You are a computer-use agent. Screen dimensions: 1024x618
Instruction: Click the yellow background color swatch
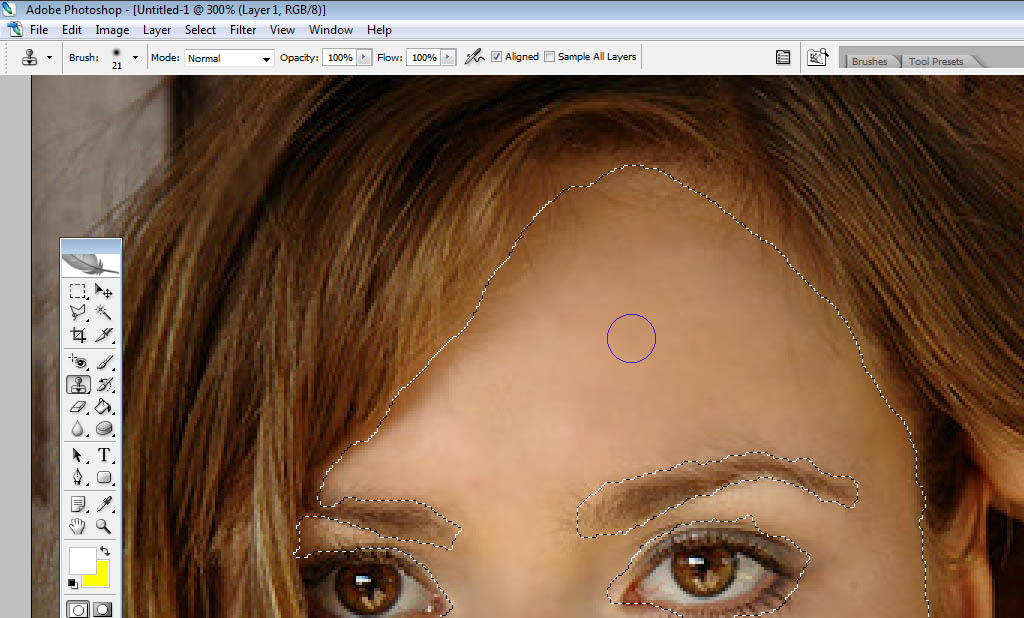97,573
